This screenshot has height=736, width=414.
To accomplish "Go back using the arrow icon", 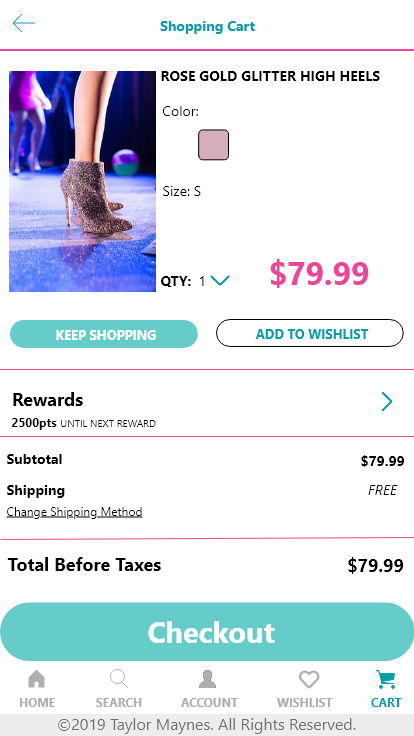I will click(x=23, y=23).
